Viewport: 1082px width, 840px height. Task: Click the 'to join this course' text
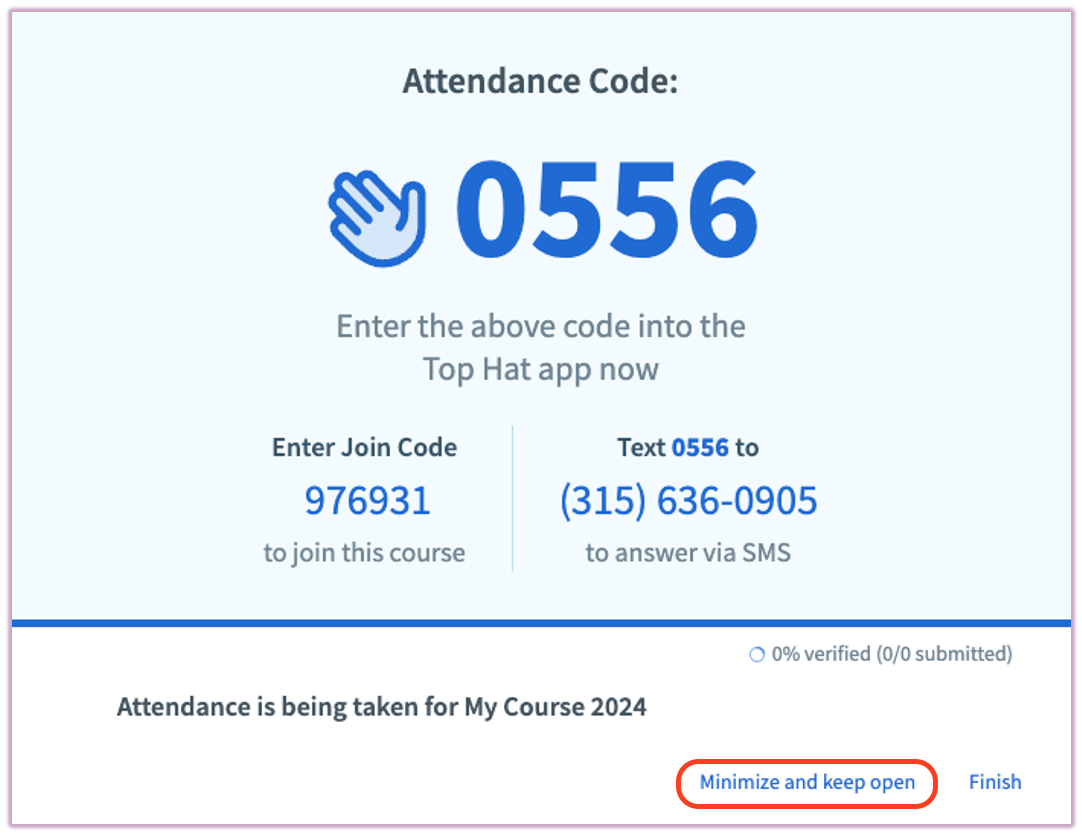click(x=364, y=552)
